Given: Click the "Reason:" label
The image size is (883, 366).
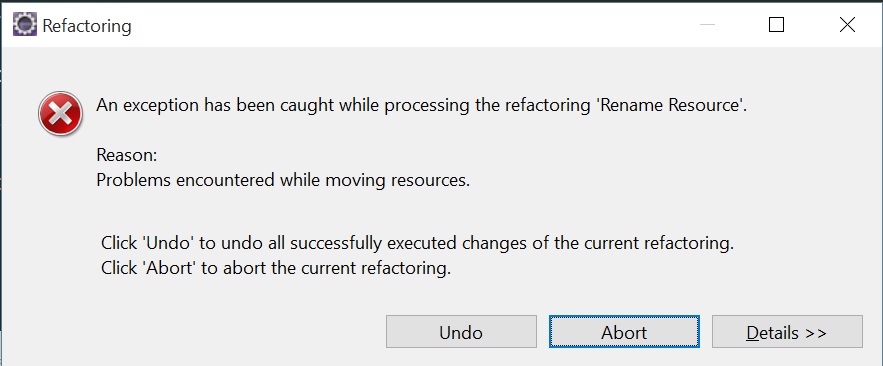Looking at the screenshot, I should click(x=127, y=155).
